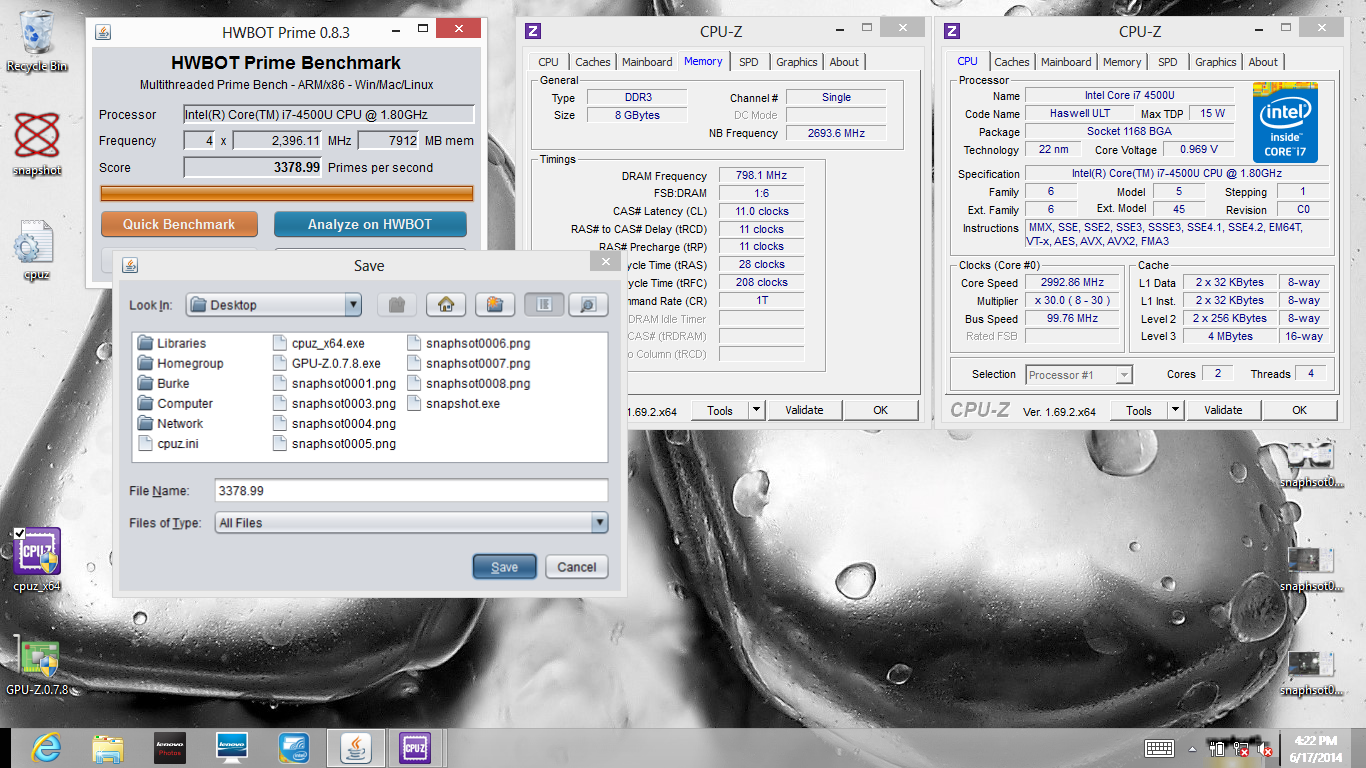Click Analyze on HWBOT button
The image size is (1366, 768).
pyautogui.click(x=370, y=224)
